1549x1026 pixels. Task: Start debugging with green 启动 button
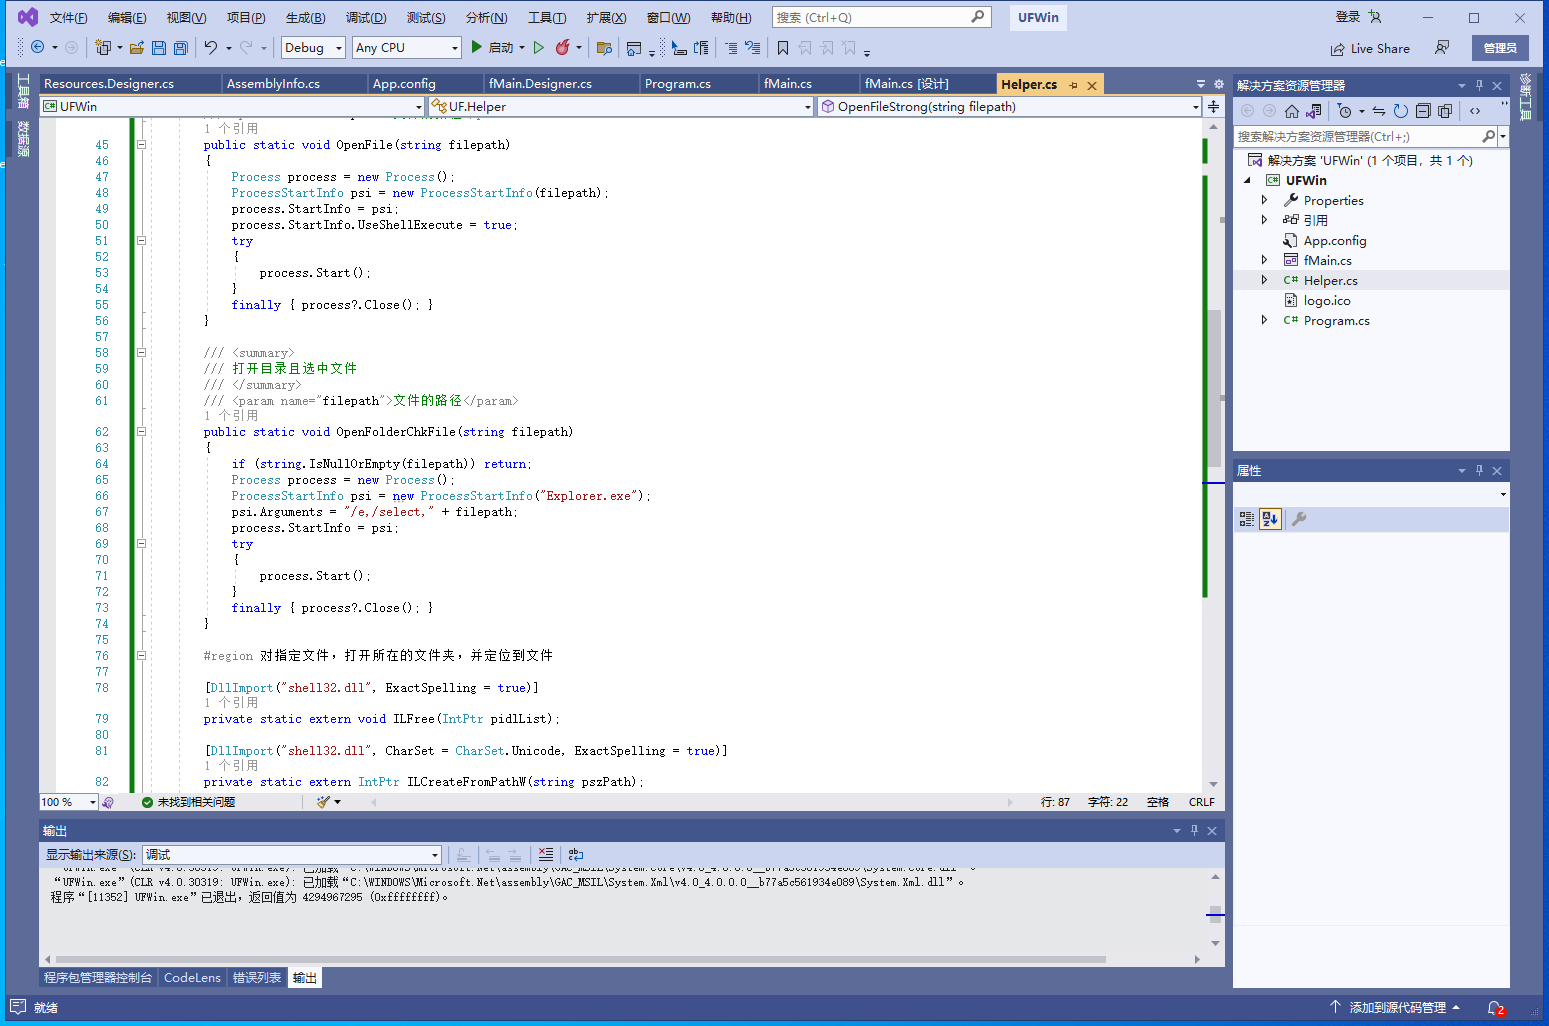491,47
